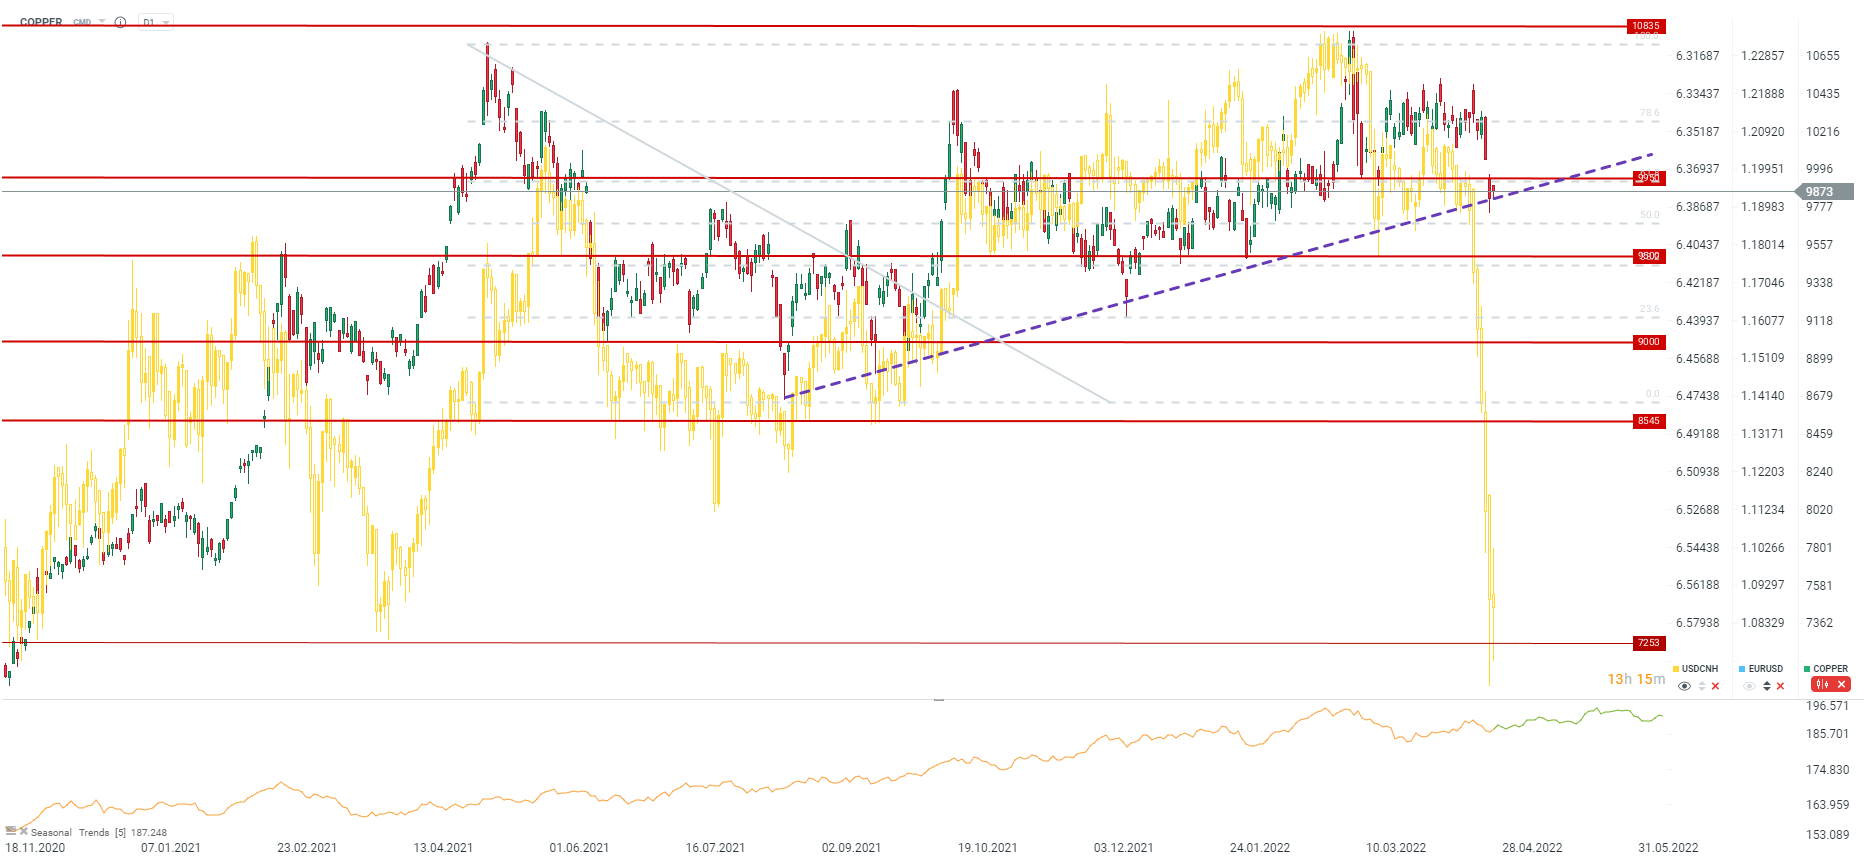Viewport: 1866px width, 865px height.
Task: Click the 18.11.2020 date on time axis
Action: (x=35, y=848)
